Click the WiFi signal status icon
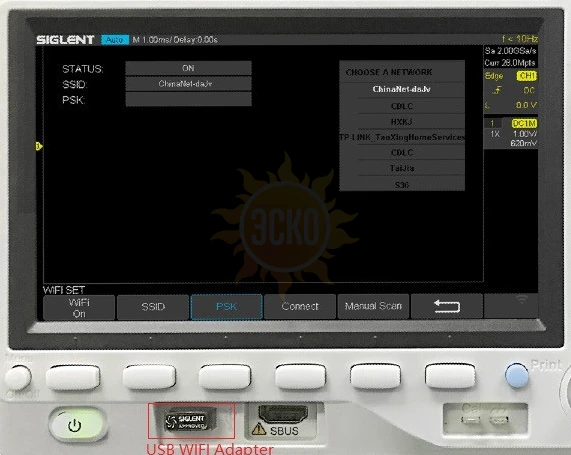The height and width of the screenshot is (455, 571). pos(522,299)
